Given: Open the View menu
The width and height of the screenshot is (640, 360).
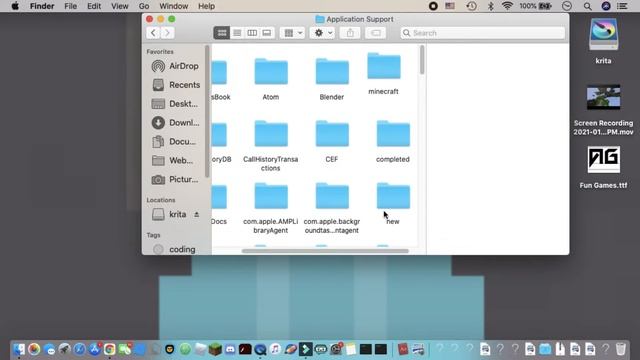Looking at the screenshot, I should (x=120, y=6).
